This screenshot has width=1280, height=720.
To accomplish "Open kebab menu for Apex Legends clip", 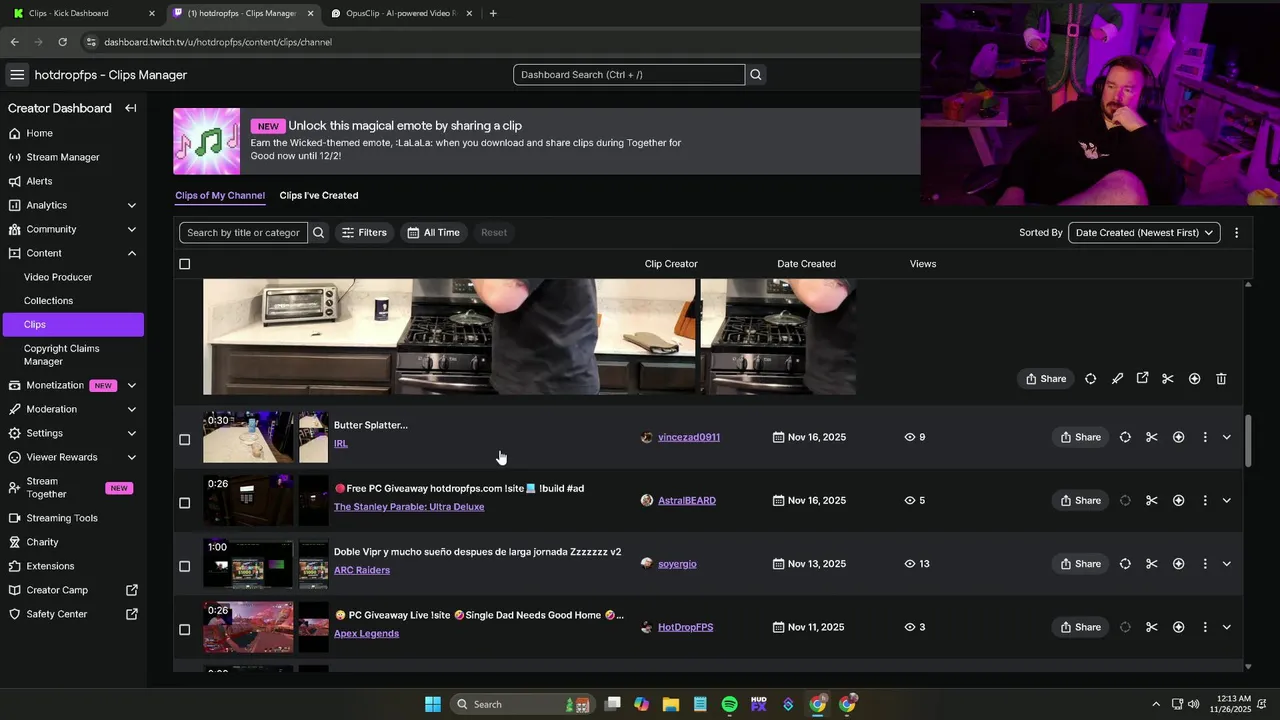I will (x=1204, y=627).
